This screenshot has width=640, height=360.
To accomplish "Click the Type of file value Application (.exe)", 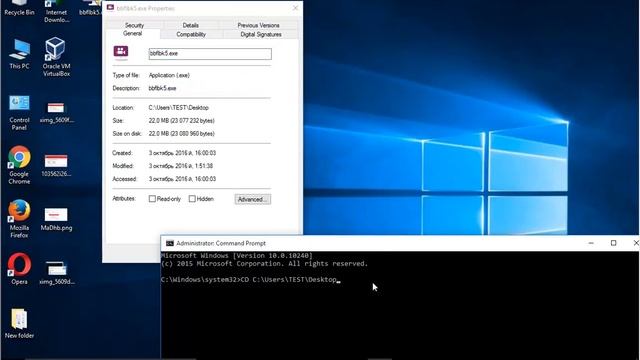I will [x=169, y=75].
